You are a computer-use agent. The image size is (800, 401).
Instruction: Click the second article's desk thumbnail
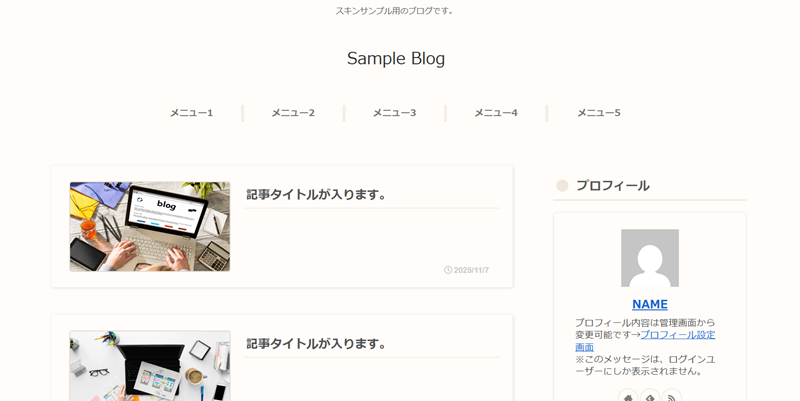click(x=150, y=366)
